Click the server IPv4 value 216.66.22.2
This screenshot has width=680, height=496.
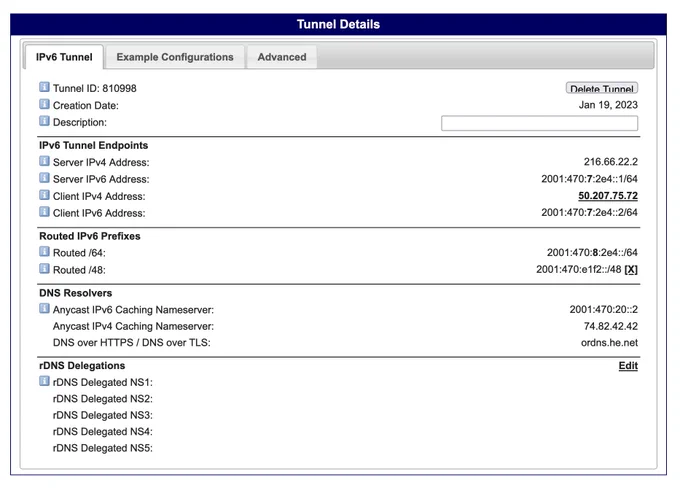point(611,162)
